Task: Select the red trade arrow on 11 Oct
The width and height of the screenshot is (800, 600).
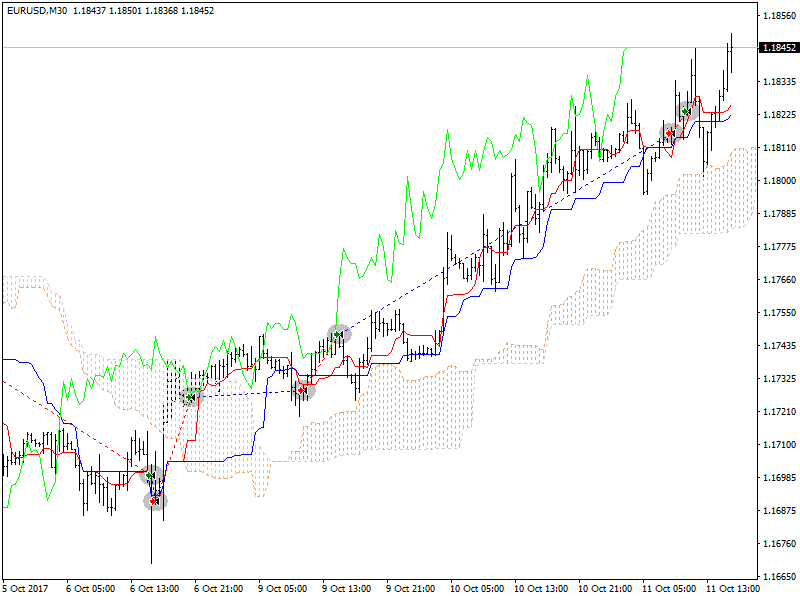Action: pos(669,132)
